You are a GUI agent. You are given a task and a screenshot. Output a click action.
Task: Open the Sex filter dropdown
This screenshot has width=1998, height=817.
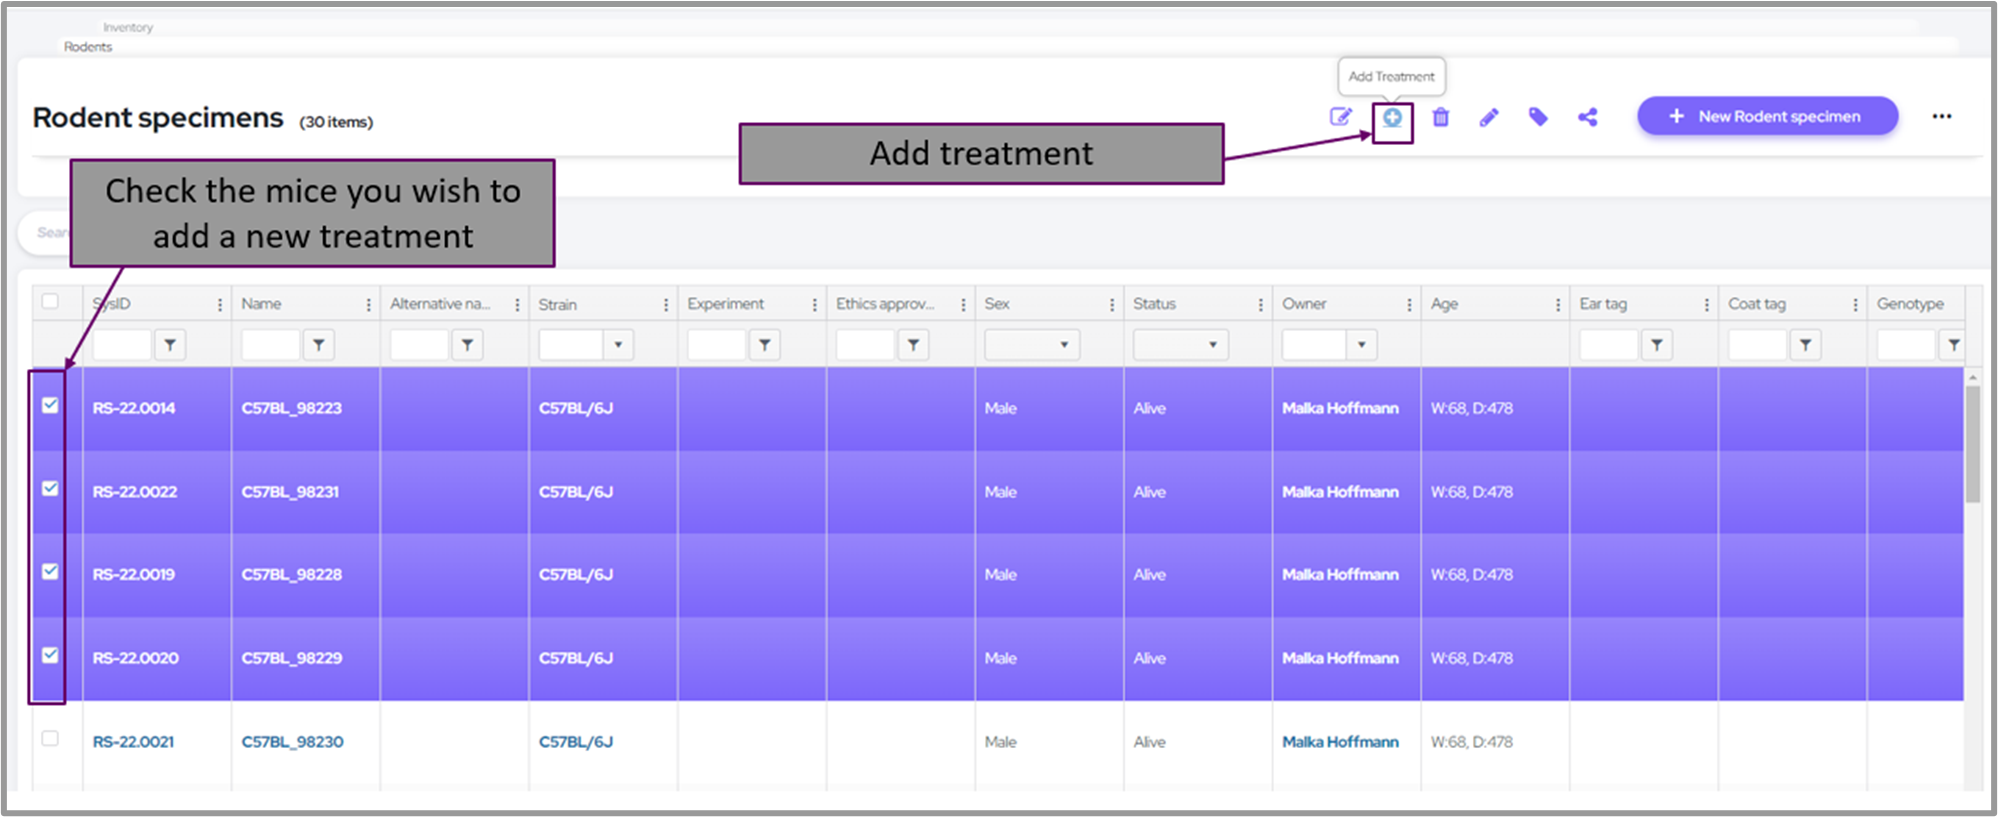[x=1063, y=345]
